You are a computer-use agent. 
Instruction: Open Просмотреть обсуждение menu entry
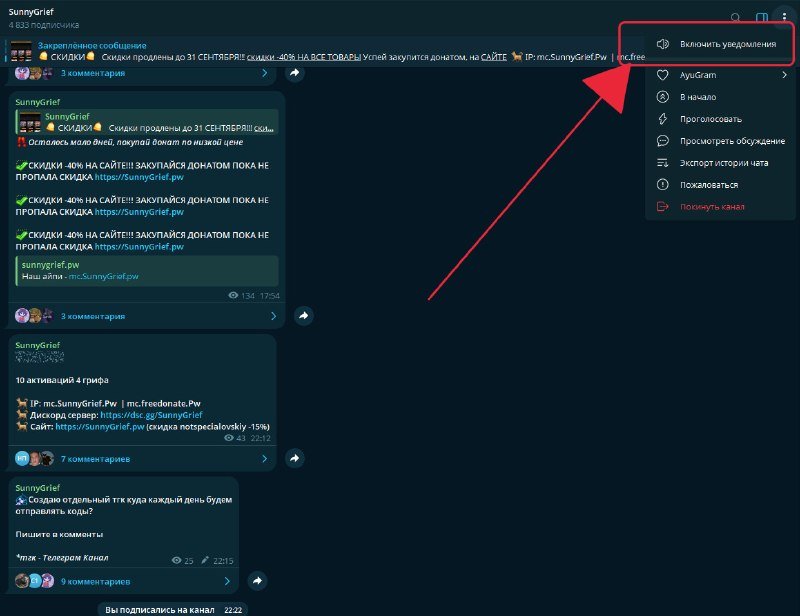pyautogui.click(x=719, y=141)
